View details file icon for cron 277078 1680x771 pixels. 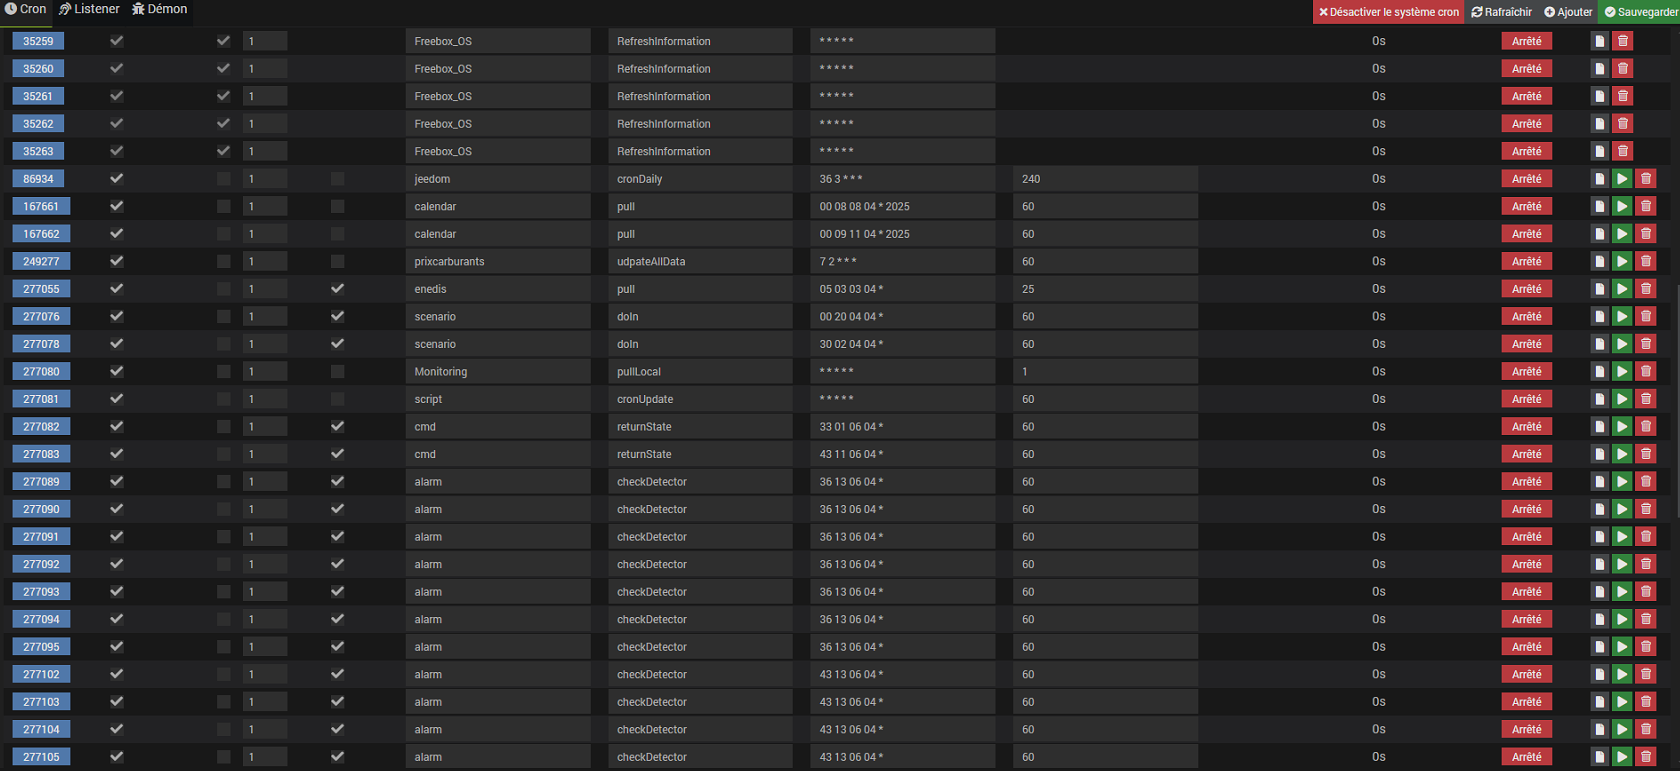1600,344
